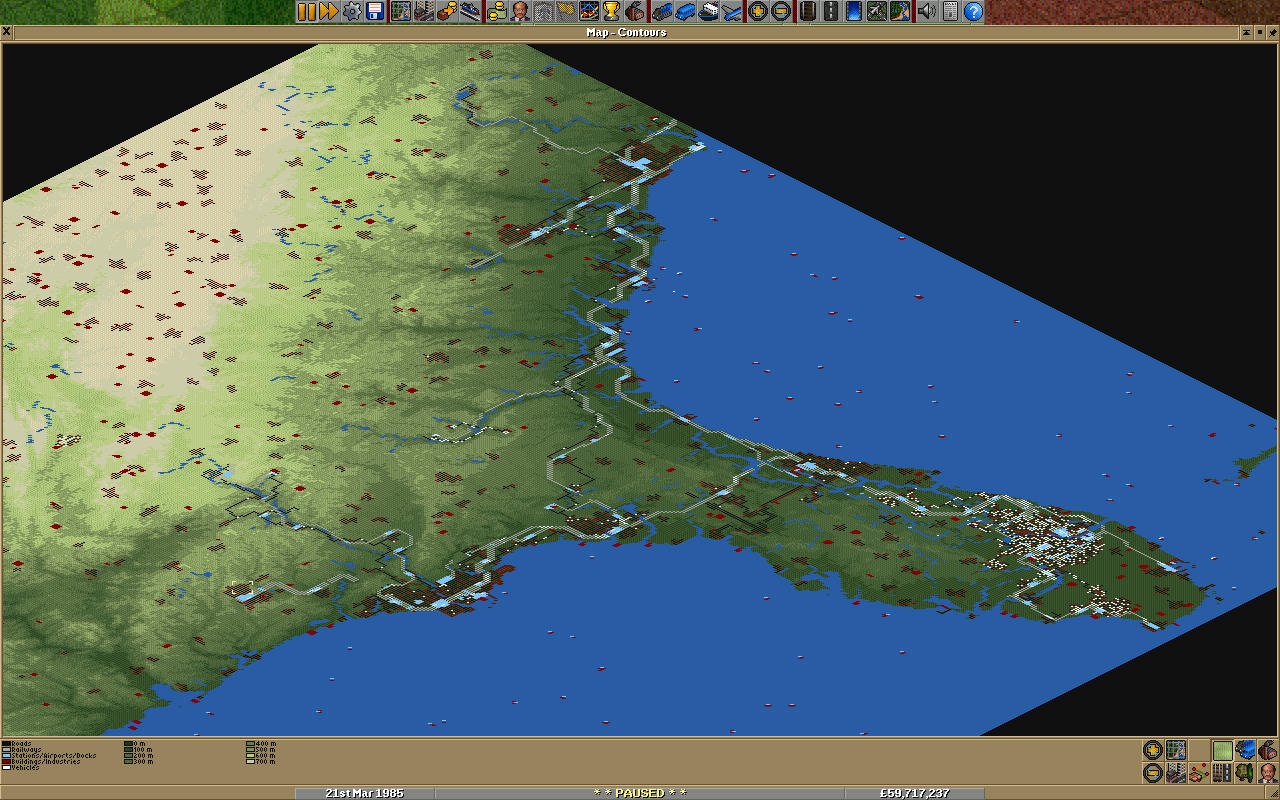Show industries view on the map

click(1268, 750)
